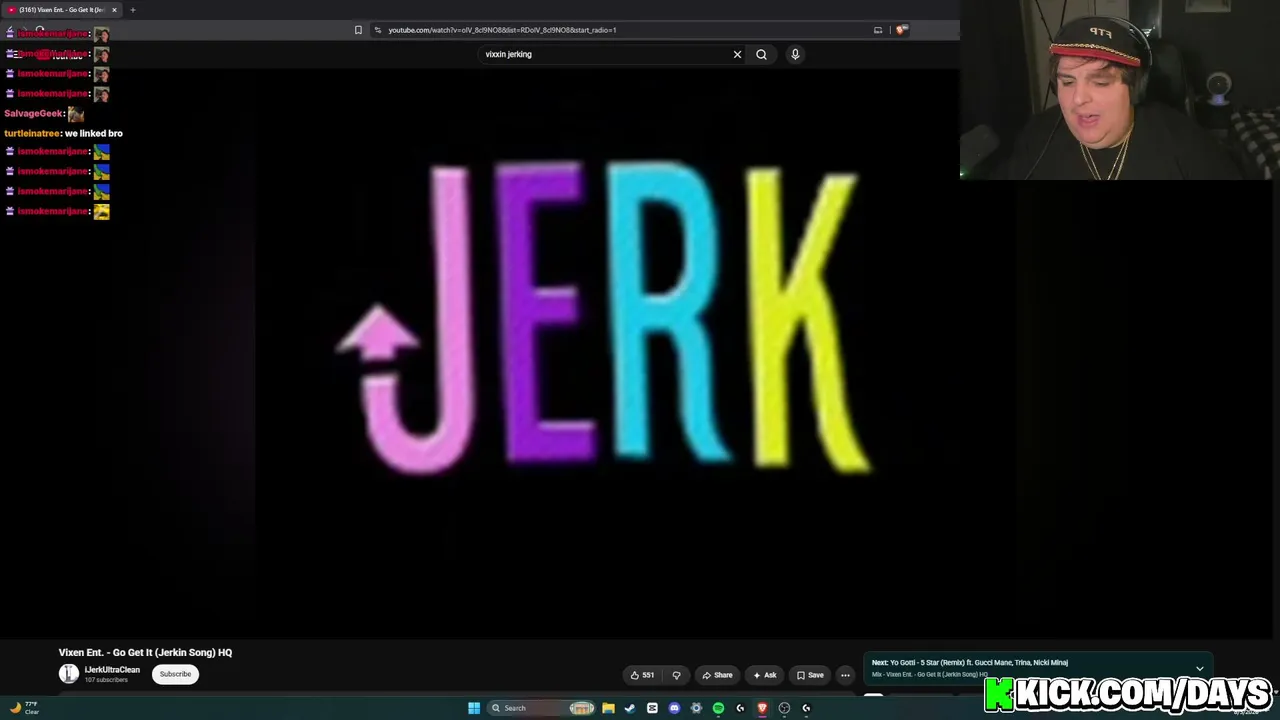
Task: Switch to the Vixen Ent. - Go Get It tab
Action: coord(62,10)
